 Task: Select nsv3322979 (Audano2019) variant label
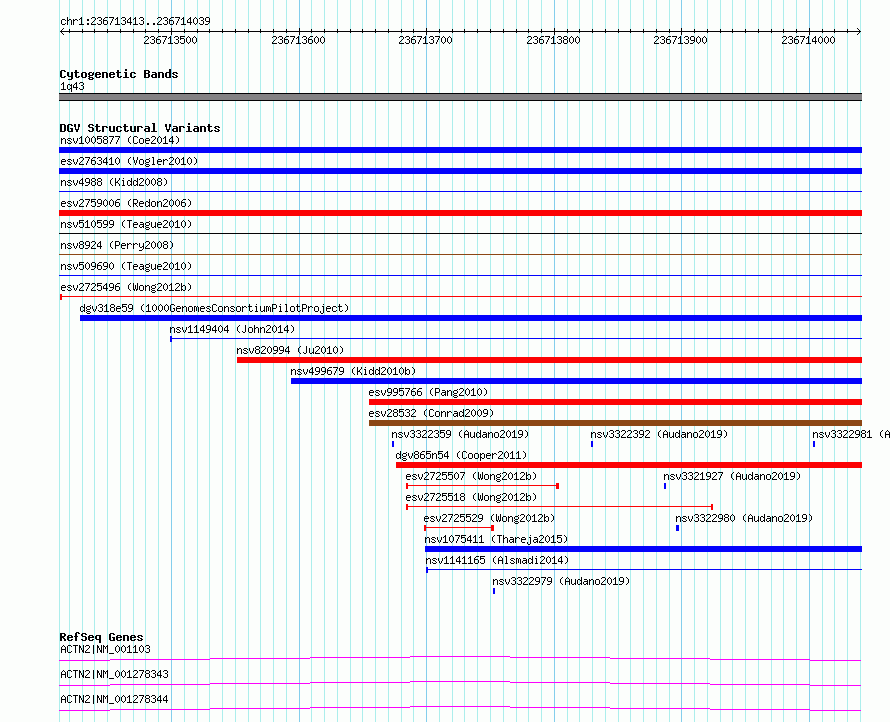click(561, 581)
